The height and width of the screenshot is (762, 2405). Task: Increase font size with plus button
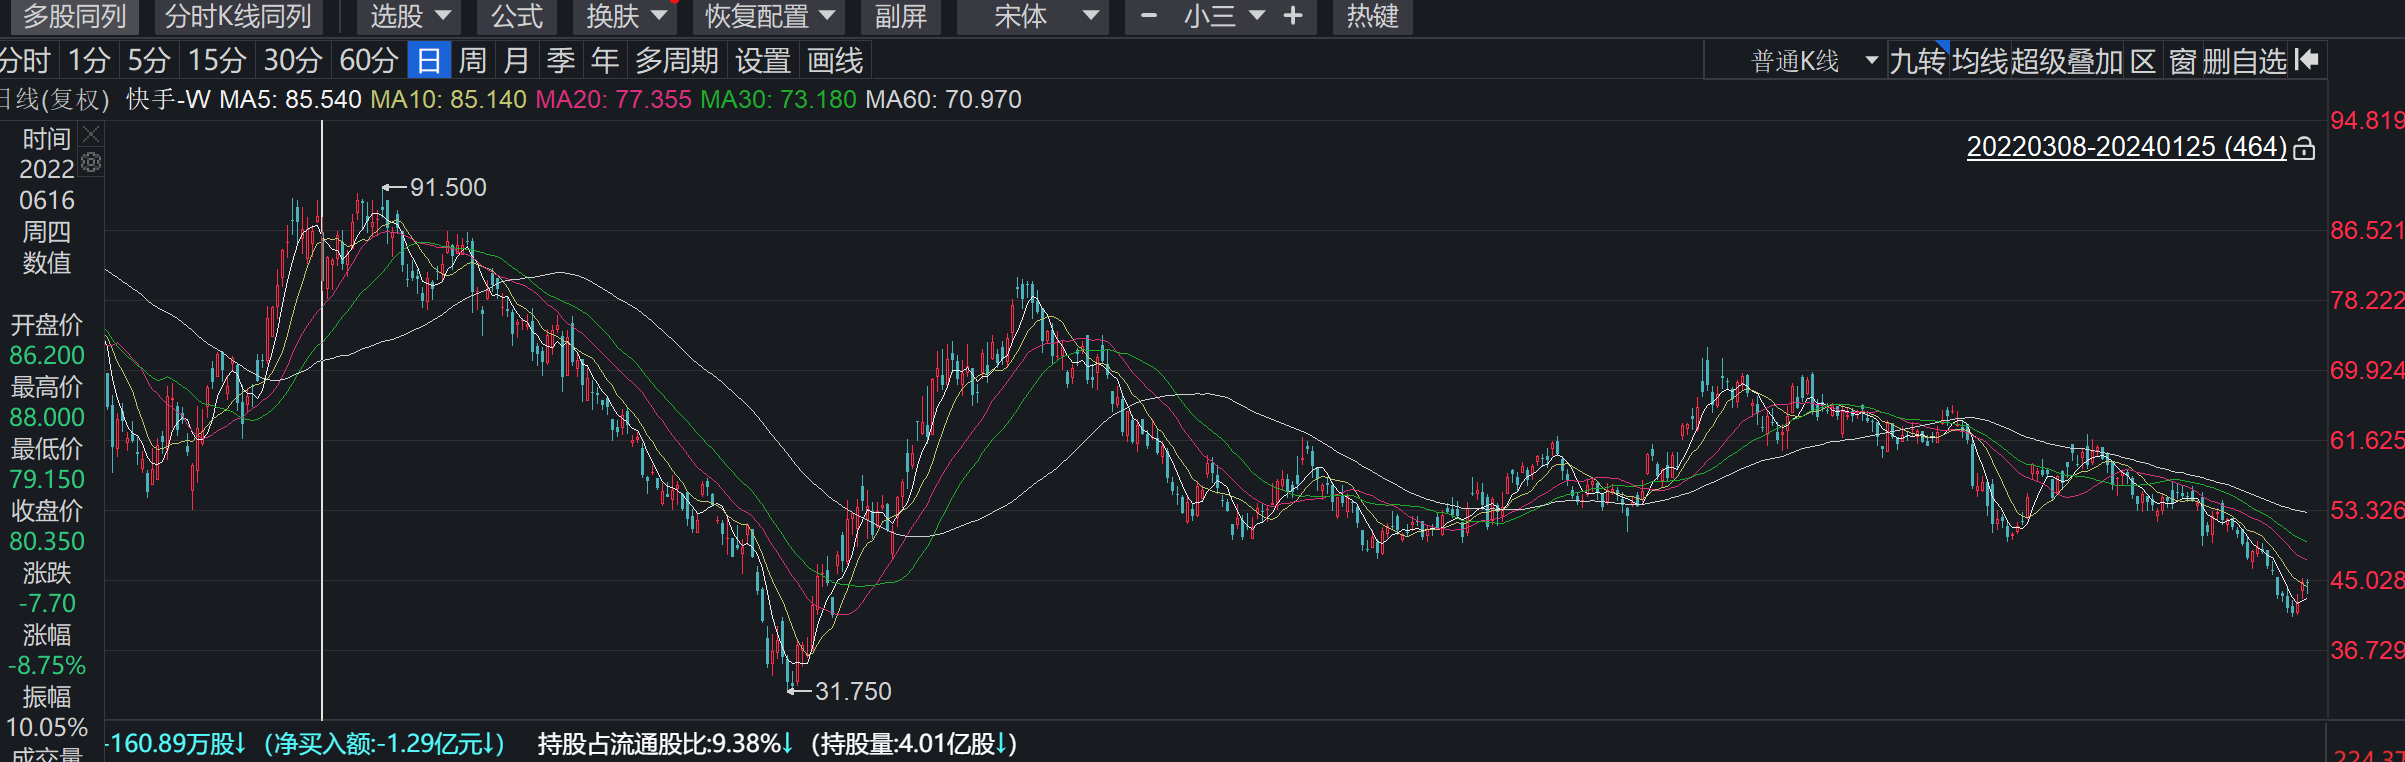1293,16
